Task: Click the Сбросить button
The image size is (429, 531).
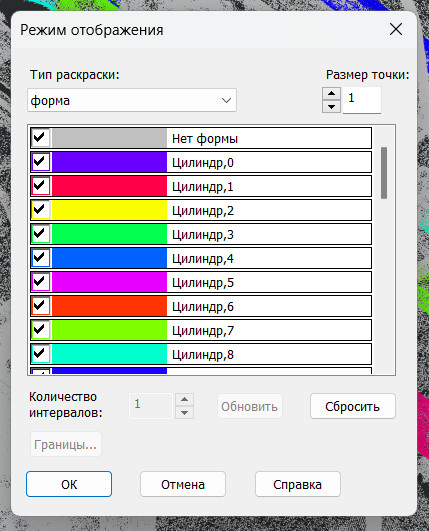Action: 352,406
